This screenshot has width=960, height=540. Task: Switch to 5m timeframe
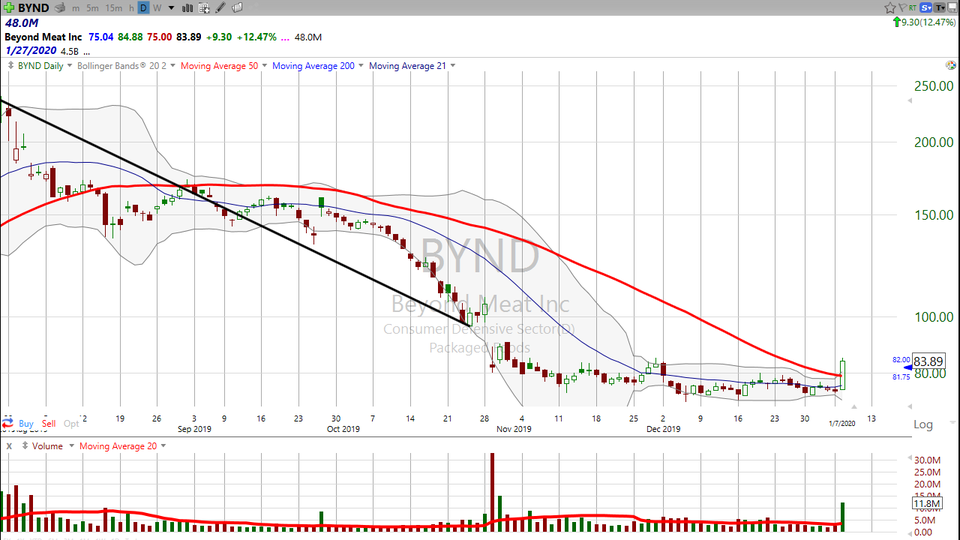(92, 8)
